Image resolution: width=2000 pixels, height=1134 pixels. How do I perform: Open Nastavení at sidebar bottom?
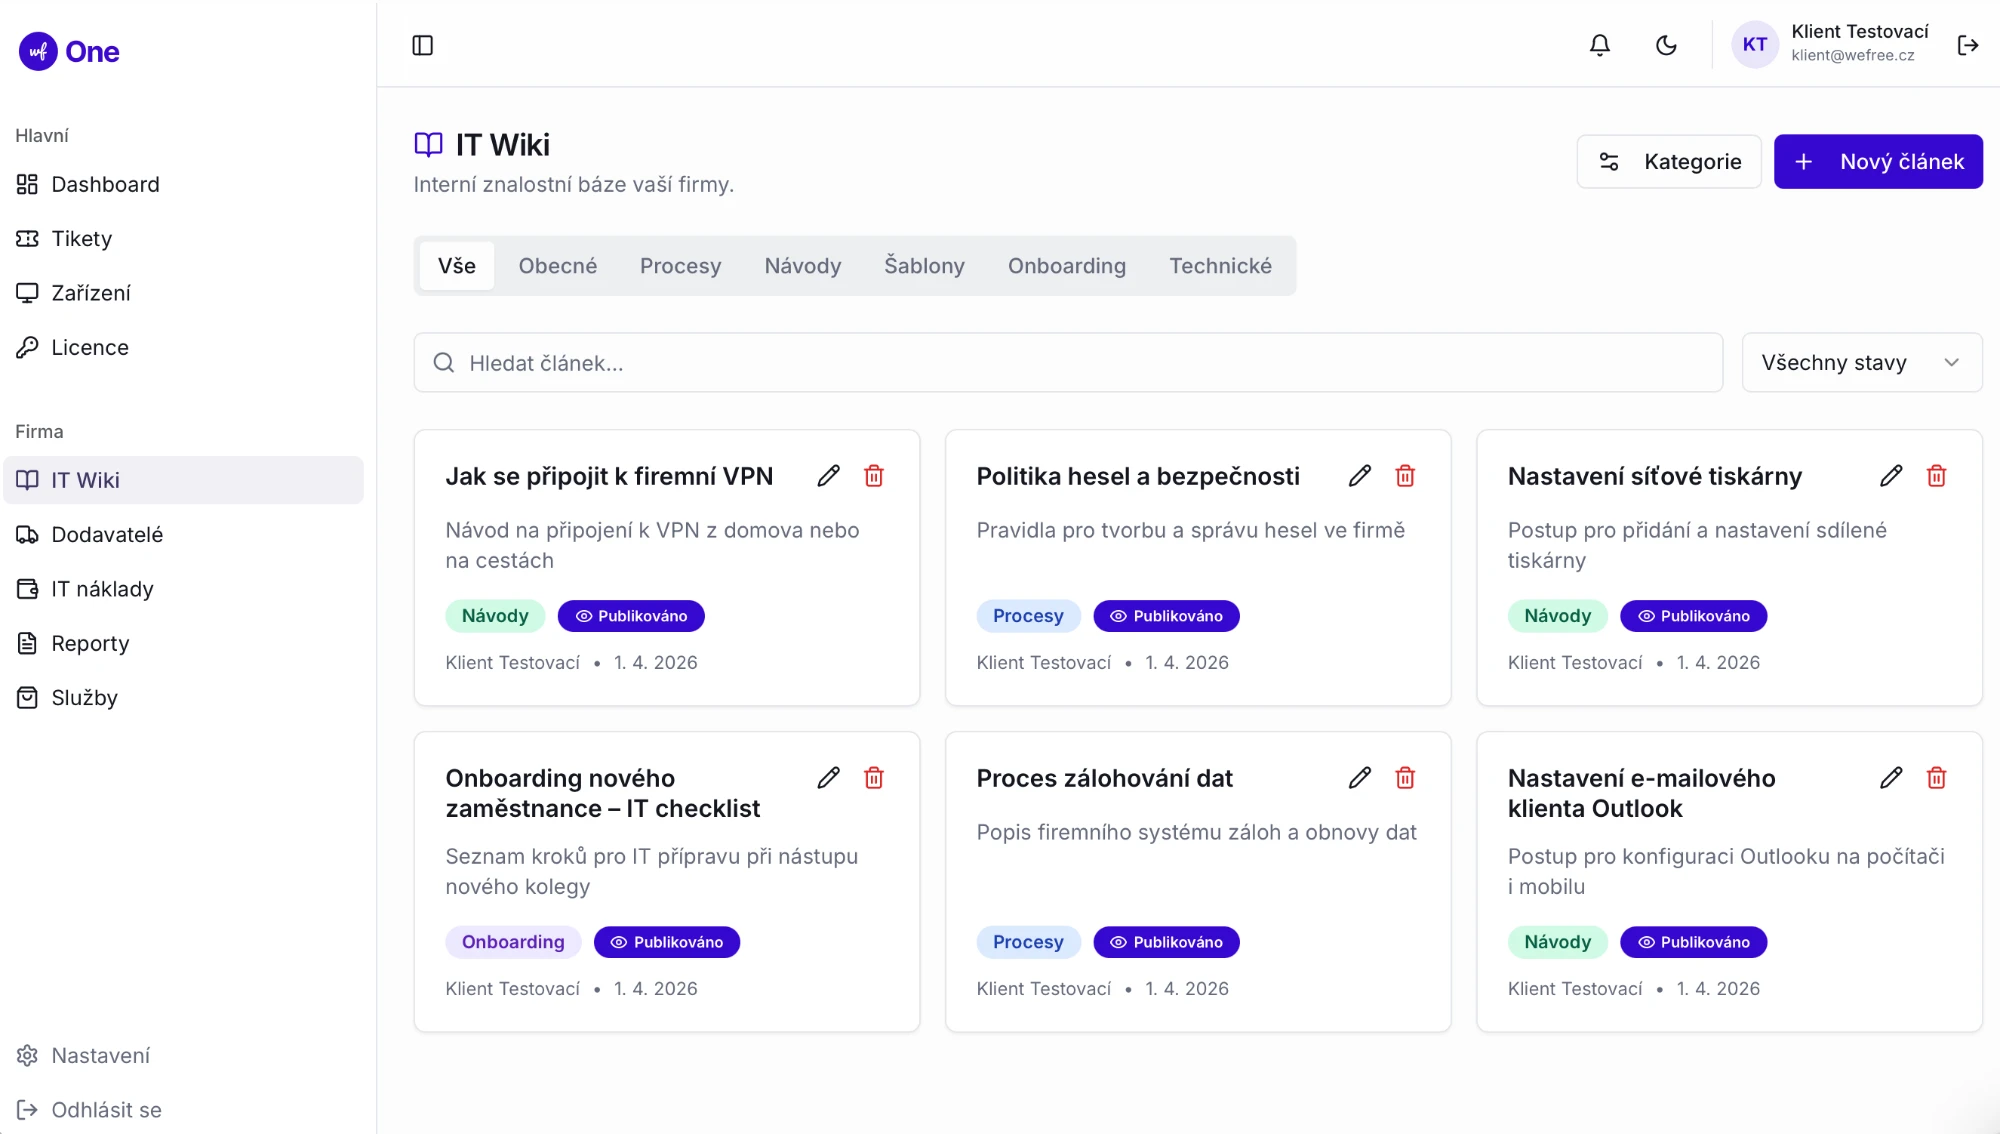coord(184,1056)
